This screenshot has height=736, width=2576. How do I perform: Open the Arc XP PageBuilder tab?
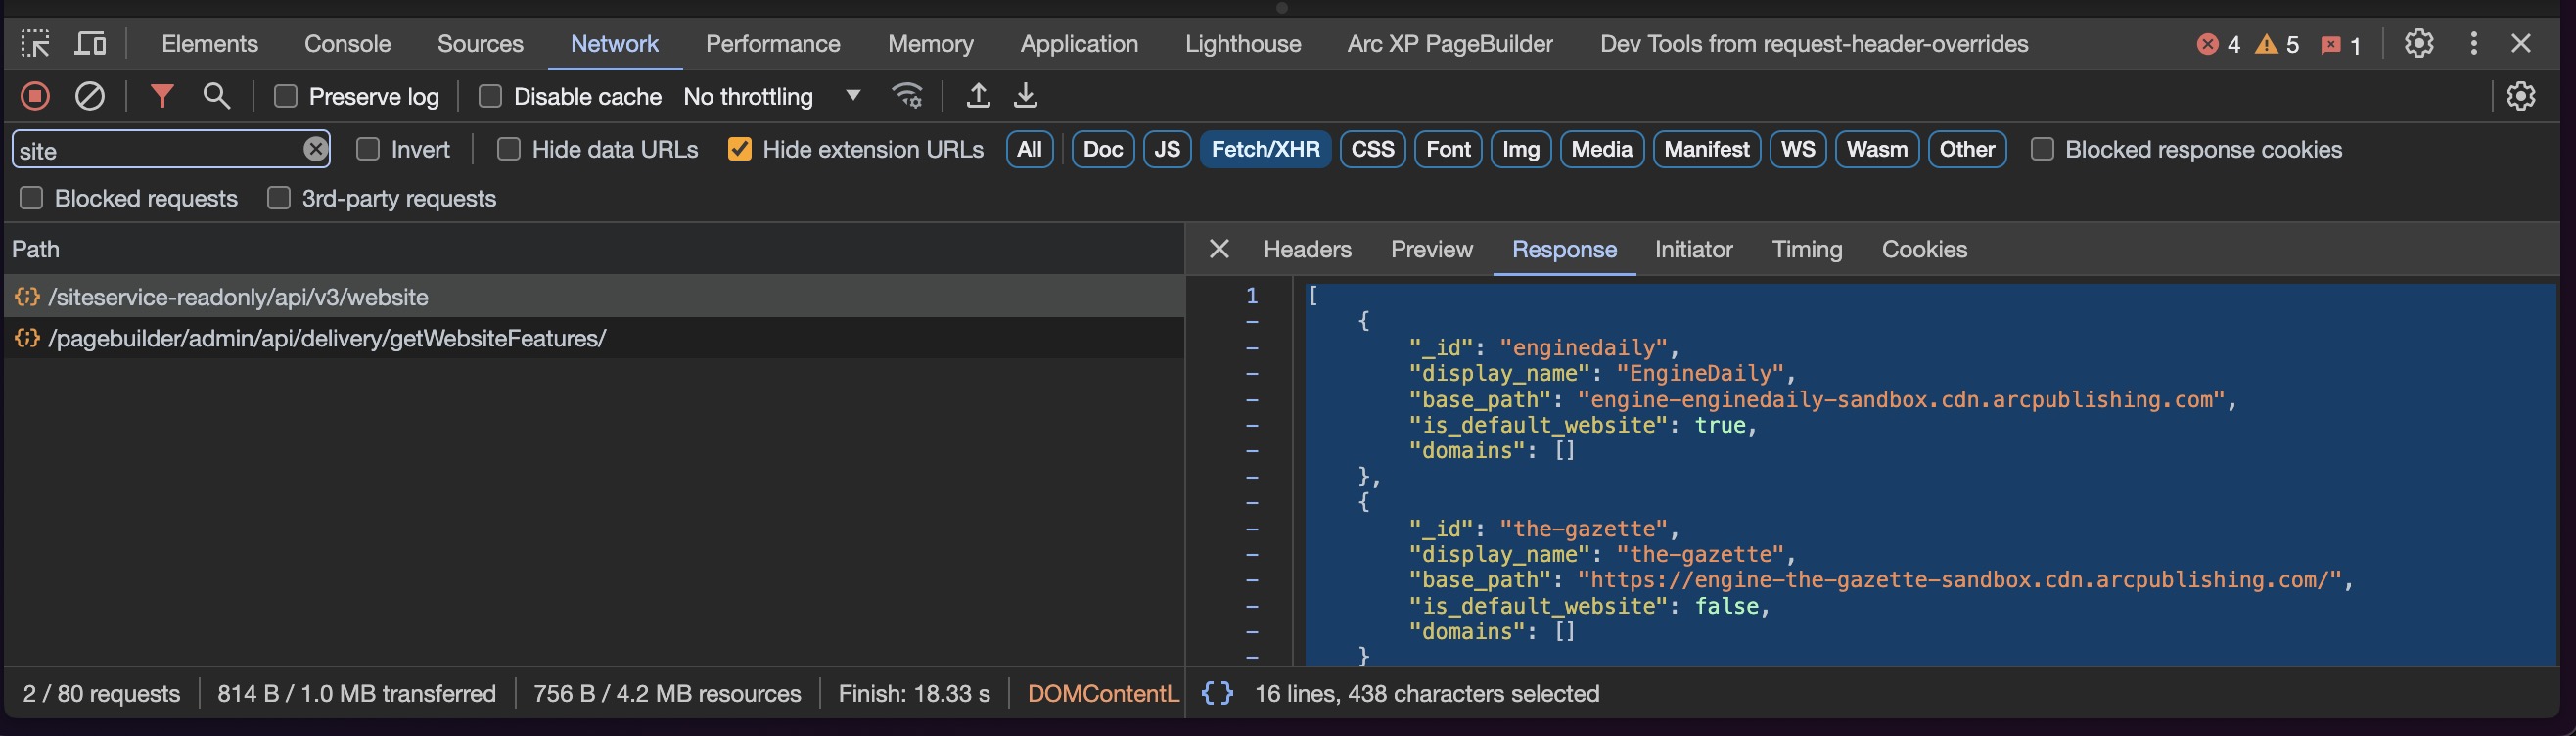tap(1450, 43)
